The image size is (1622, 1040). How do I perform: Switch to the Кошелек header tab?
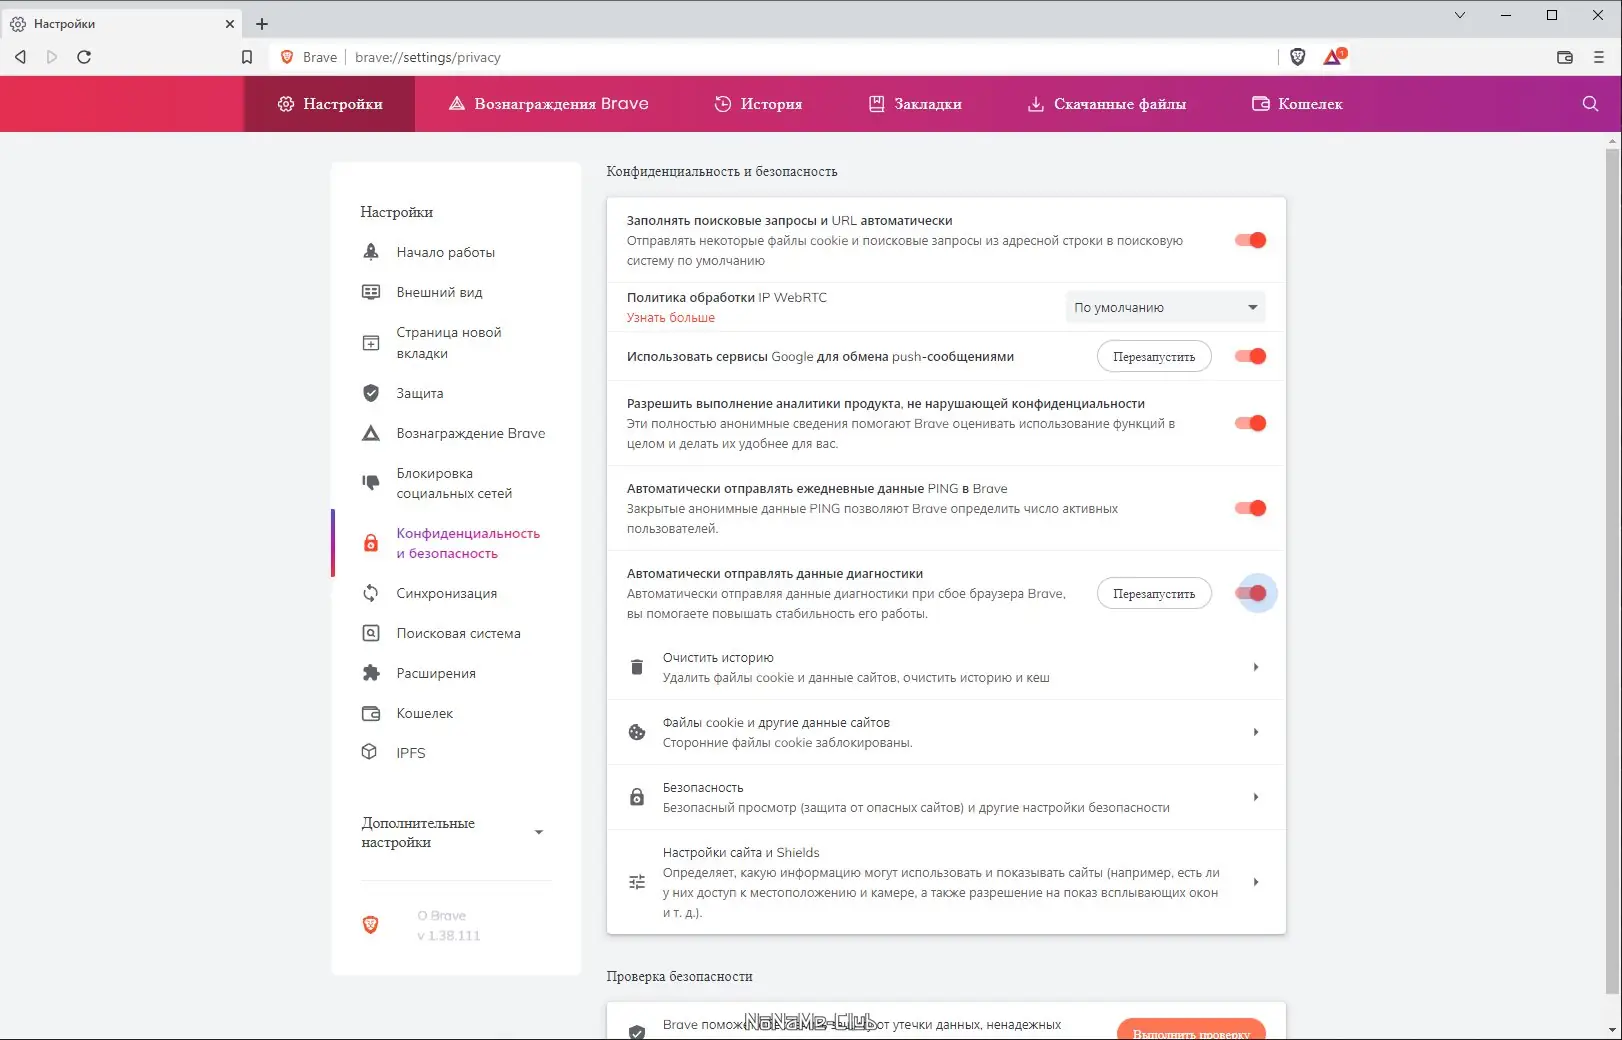point(1297,104)
